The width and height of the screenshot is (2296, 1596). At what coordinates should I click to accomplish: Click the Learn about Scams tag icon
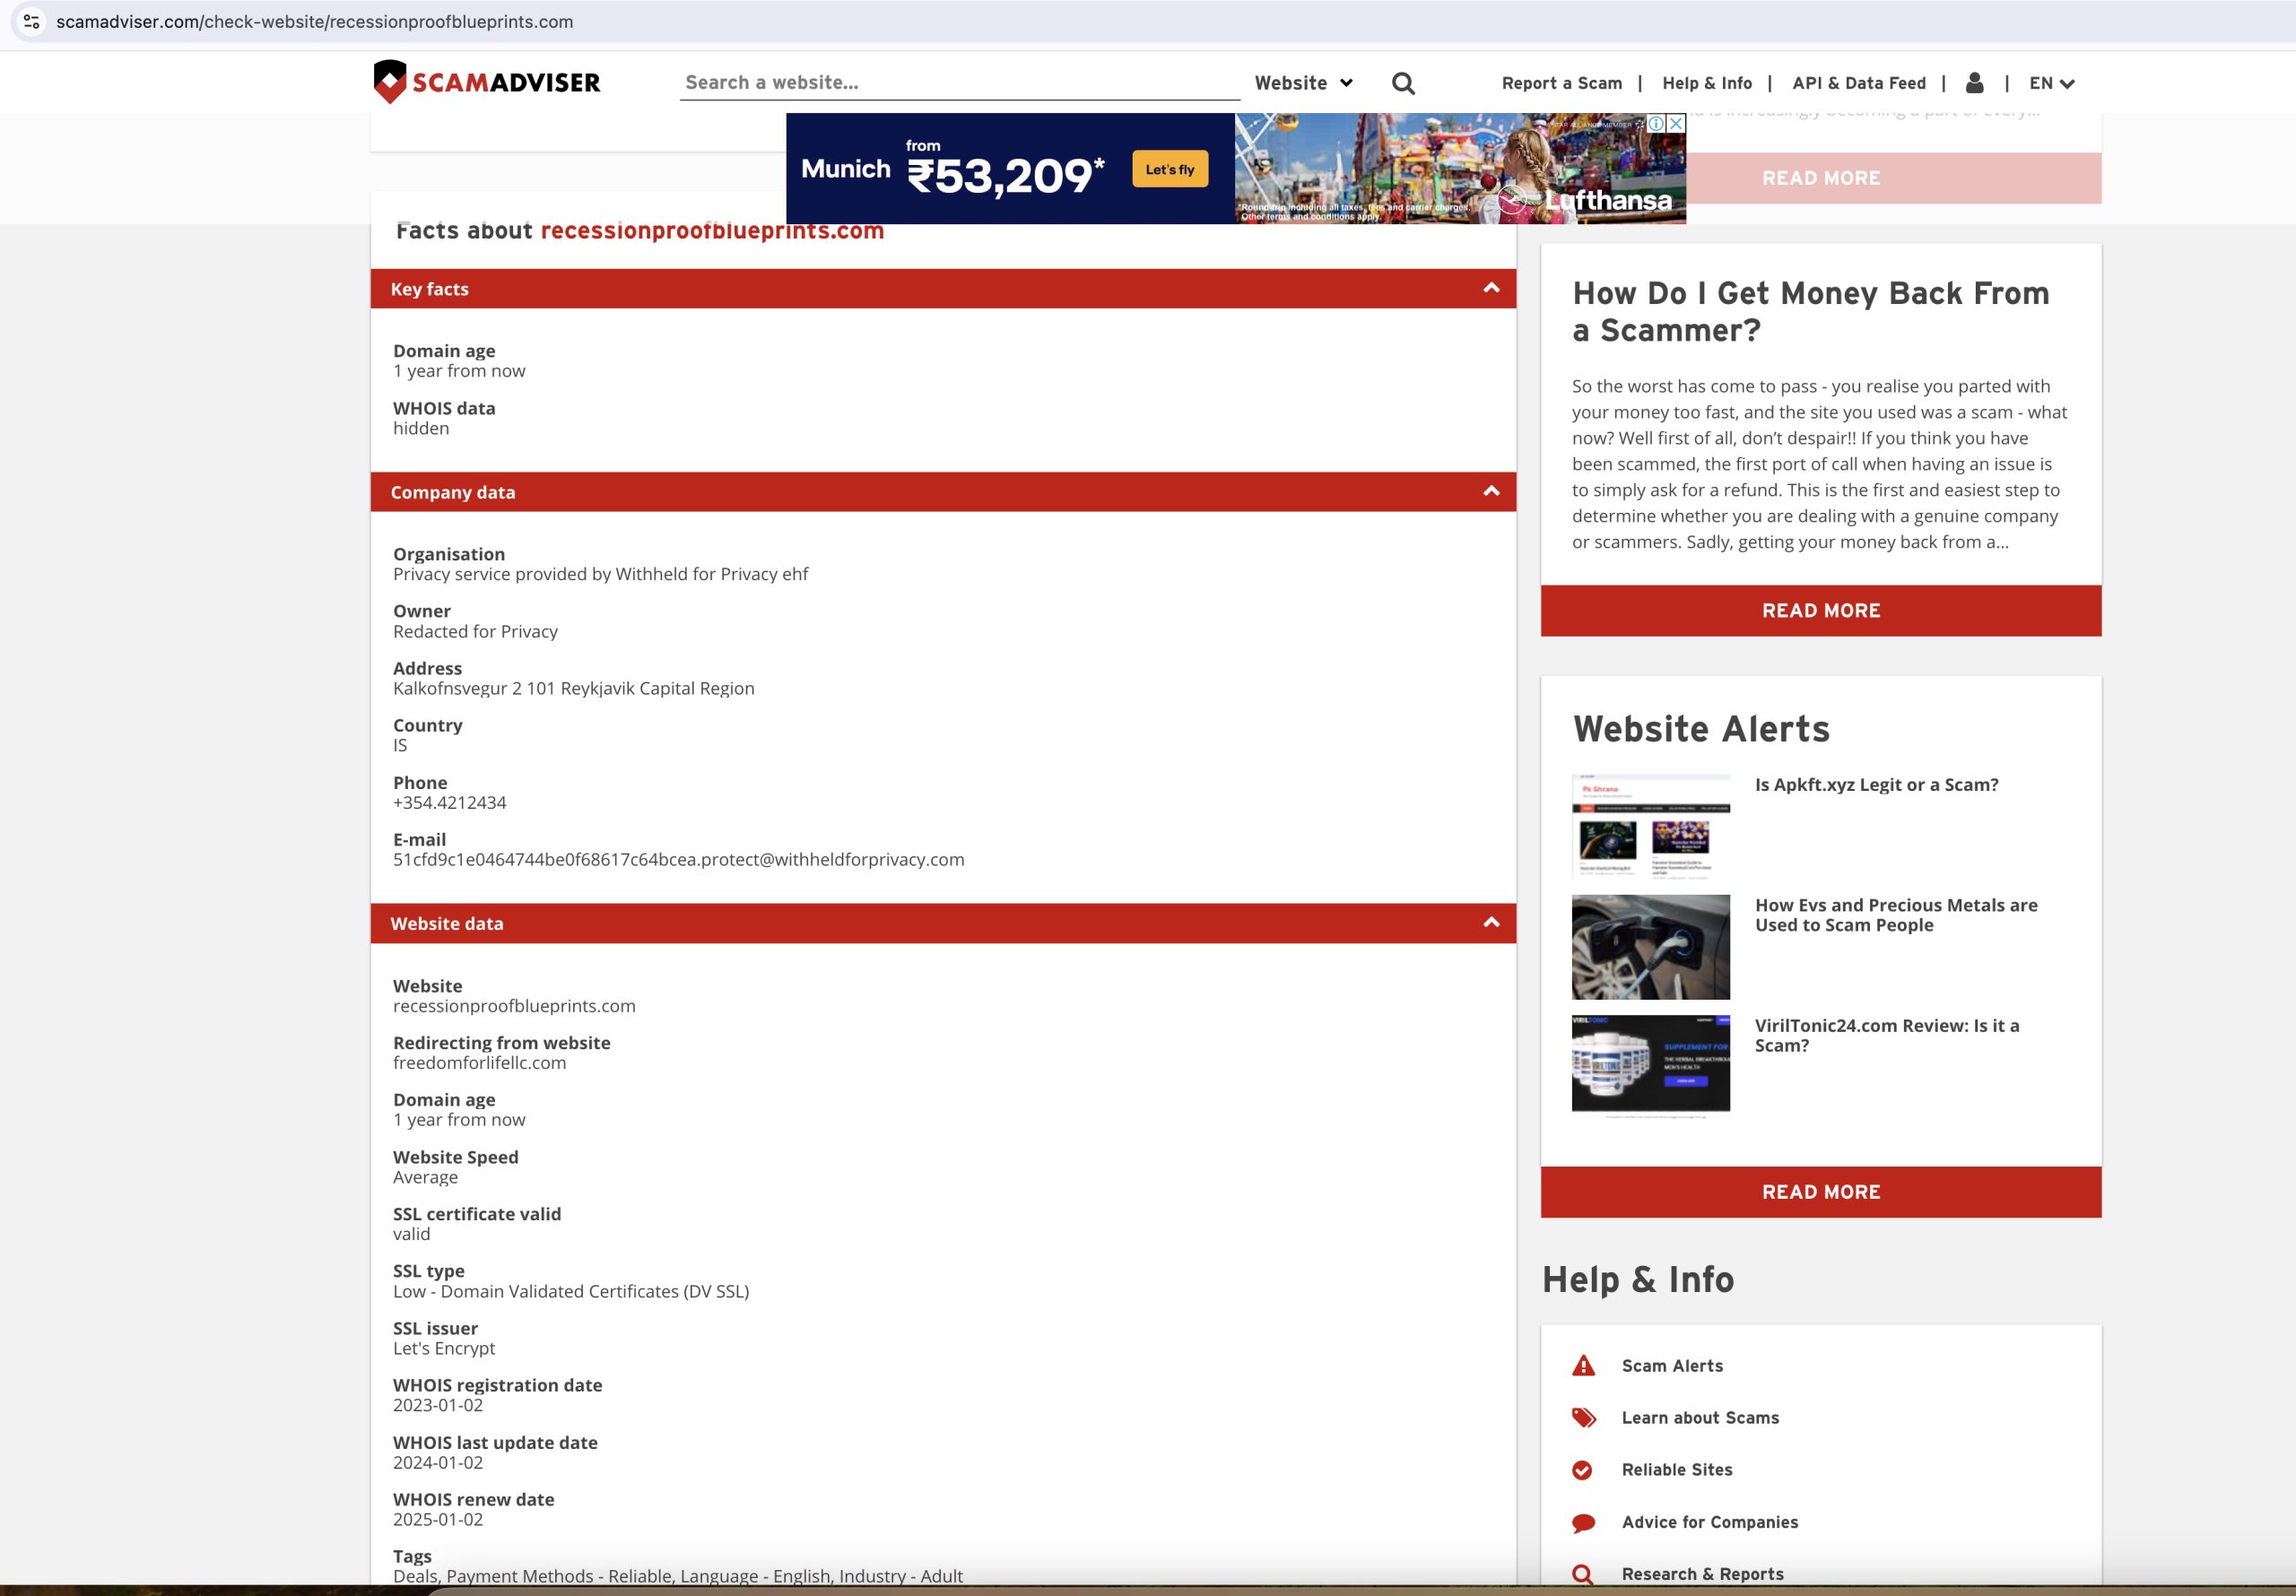[x=1583, y=1417]
